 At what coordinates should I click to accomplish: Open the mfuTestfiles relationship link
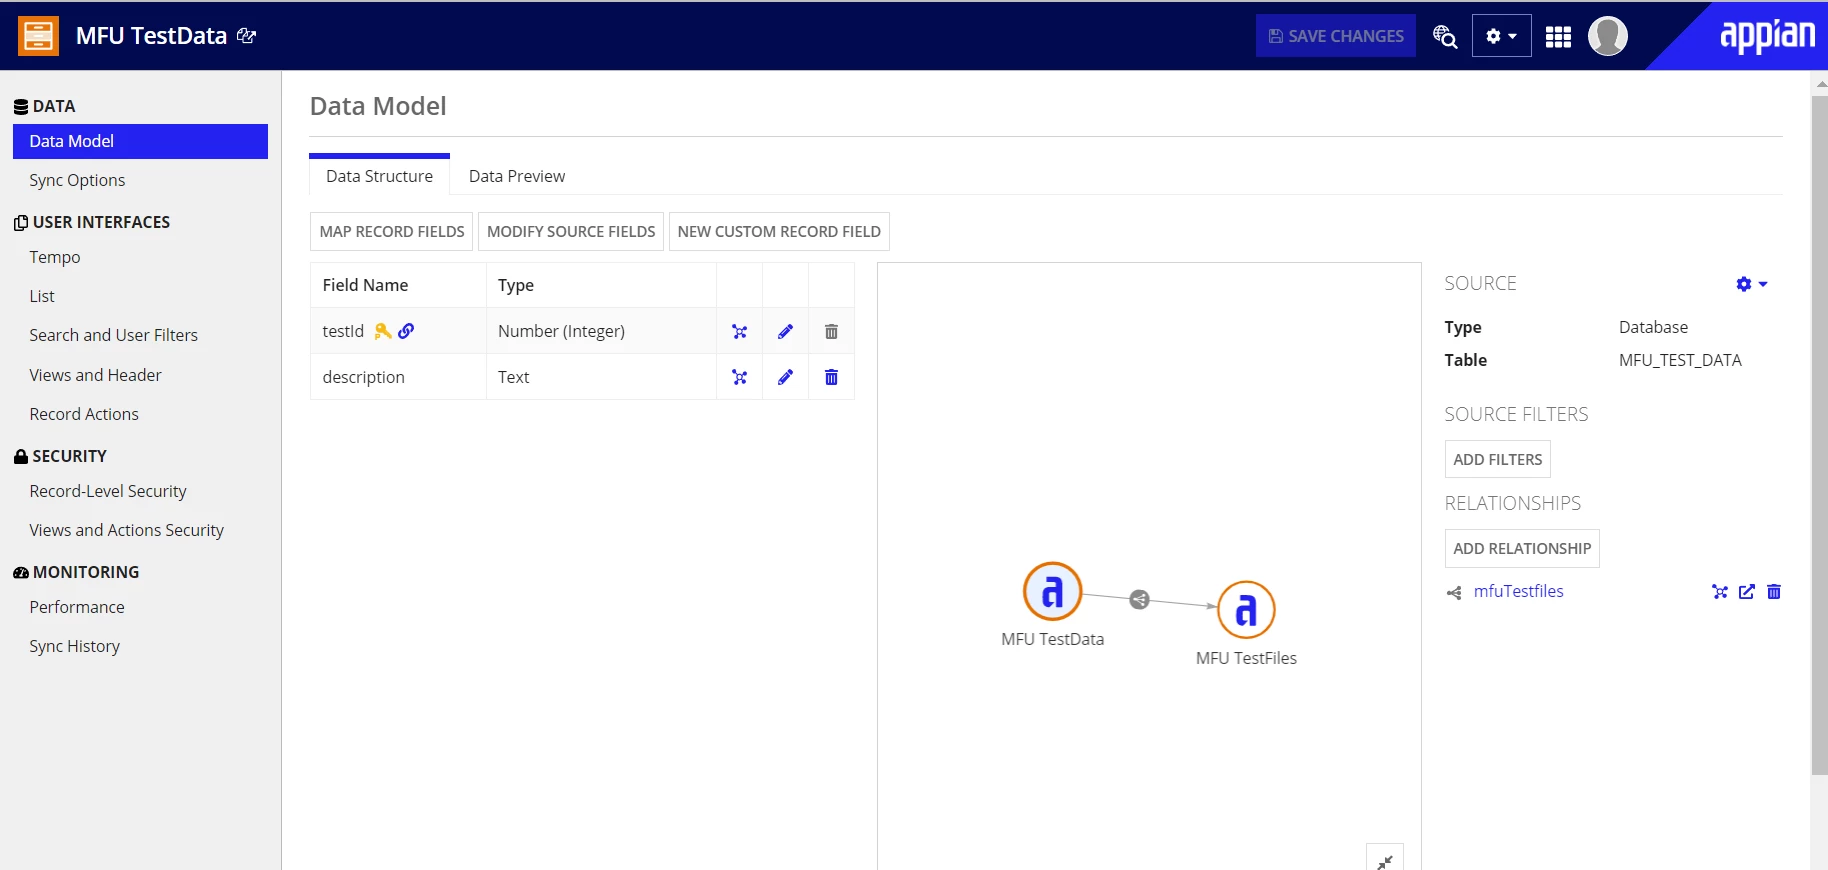click(x=1518, y=591)
